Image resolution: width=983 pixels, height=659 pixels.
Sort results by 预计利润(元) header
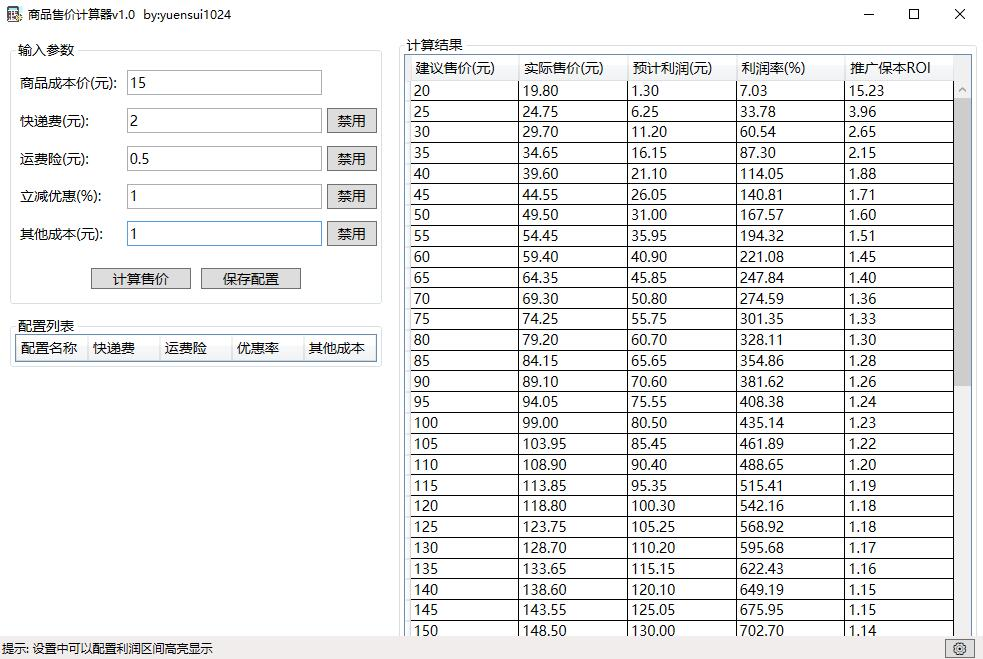[681, 68]
